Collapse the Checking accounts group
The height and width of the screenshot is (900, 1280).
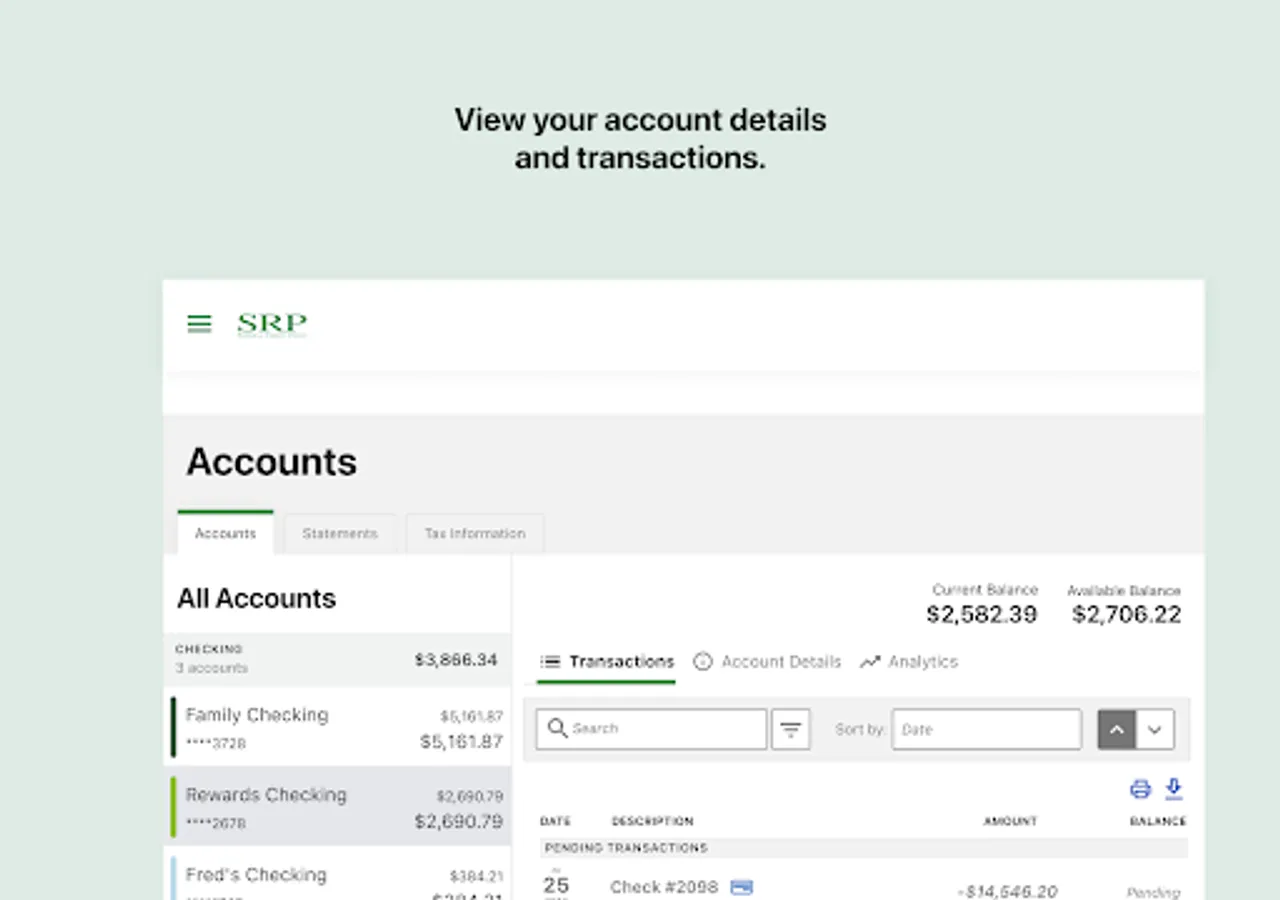337,659
